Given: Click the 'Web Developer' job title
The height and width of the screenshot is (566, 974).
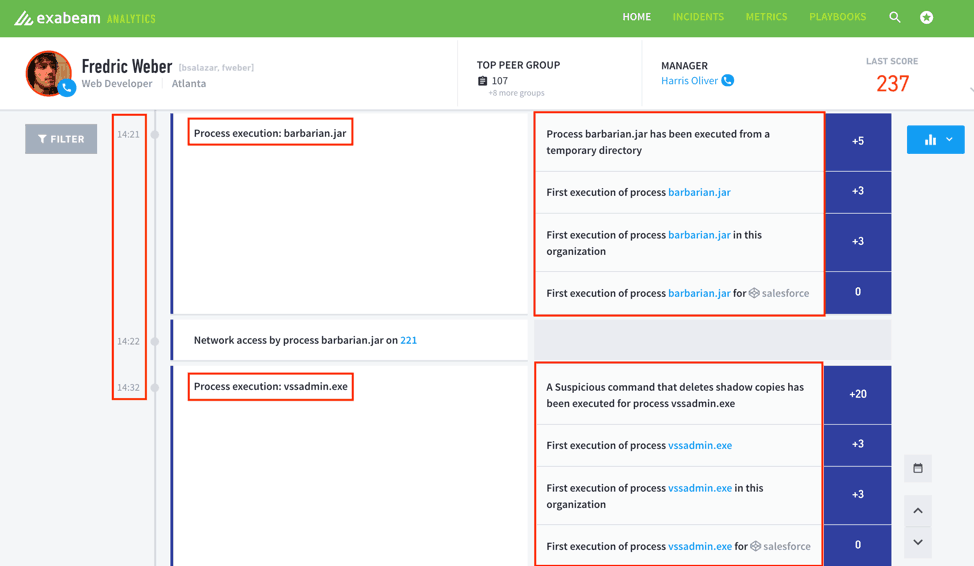Looking at the screenshot, I should (x=117, y=84).
